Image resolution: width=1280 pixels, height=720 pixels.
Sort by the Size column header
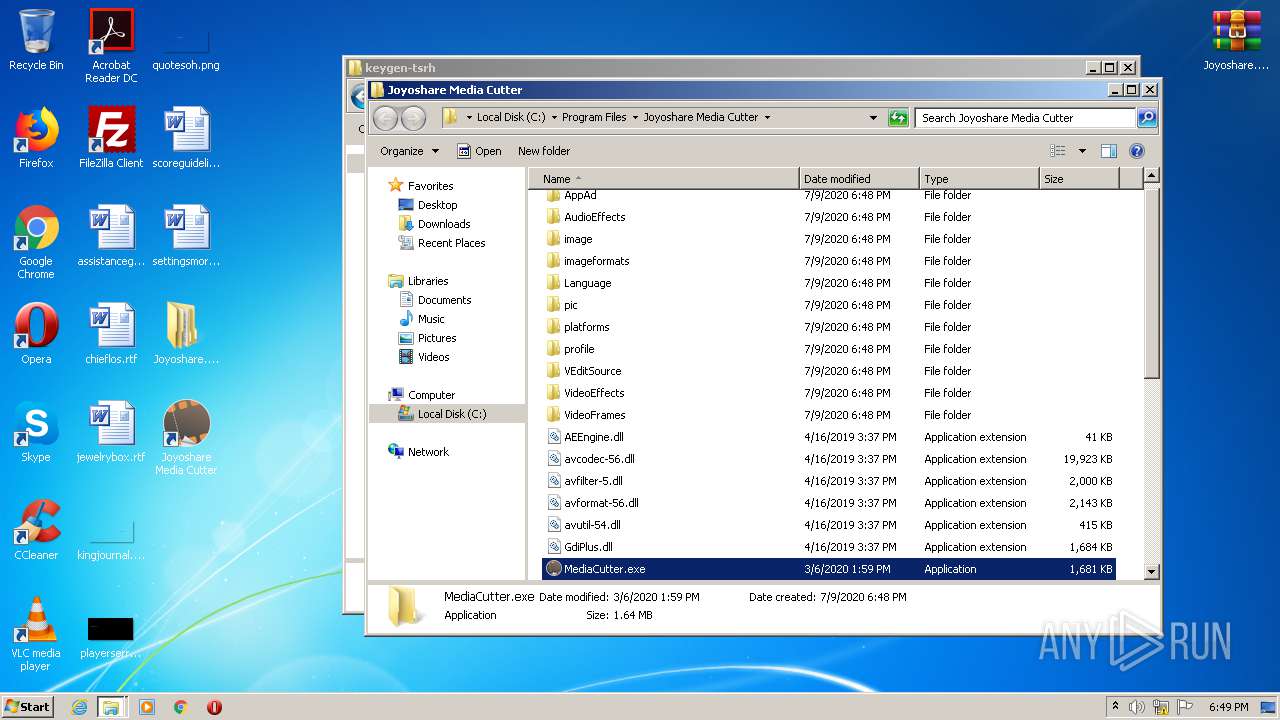(1079, 179)
